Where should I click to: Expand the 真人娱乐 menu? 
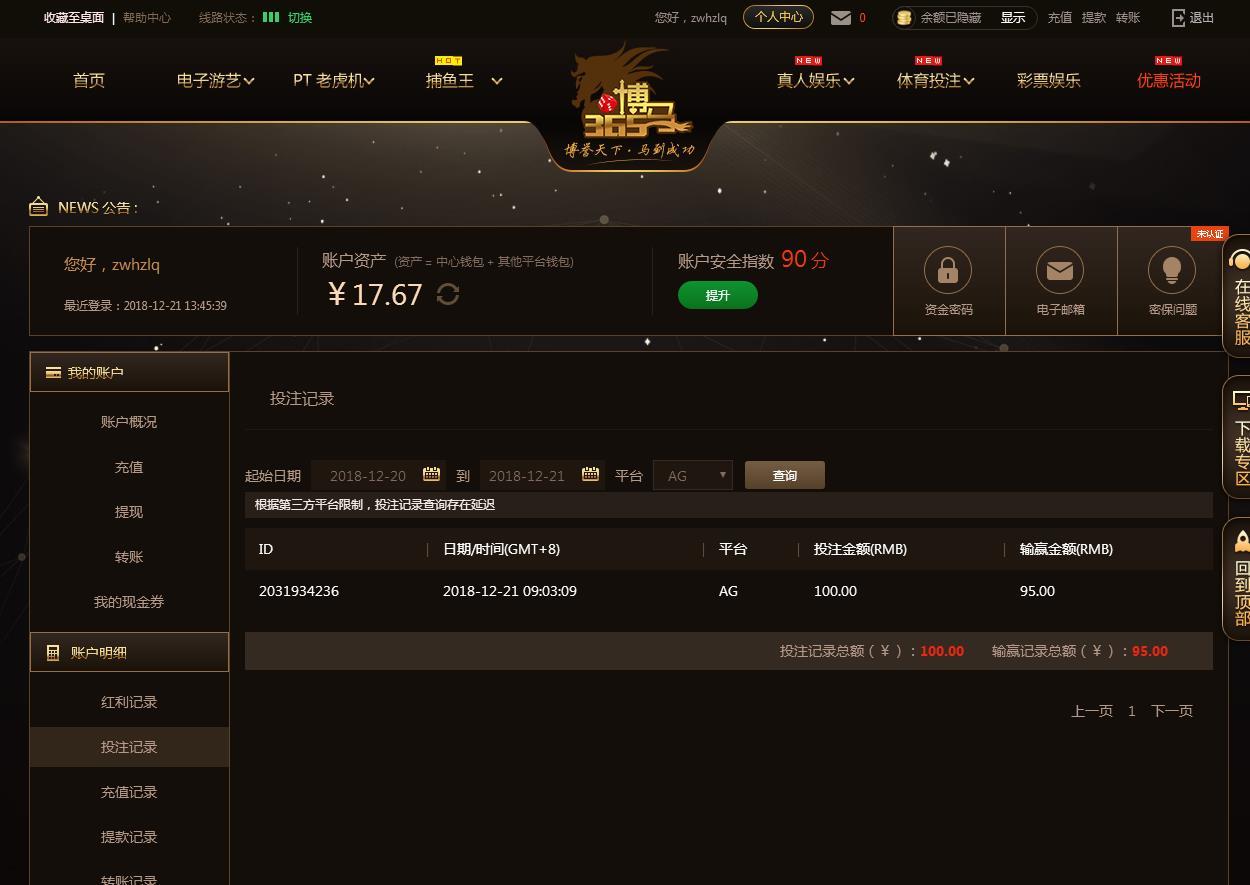pos(815,80)
